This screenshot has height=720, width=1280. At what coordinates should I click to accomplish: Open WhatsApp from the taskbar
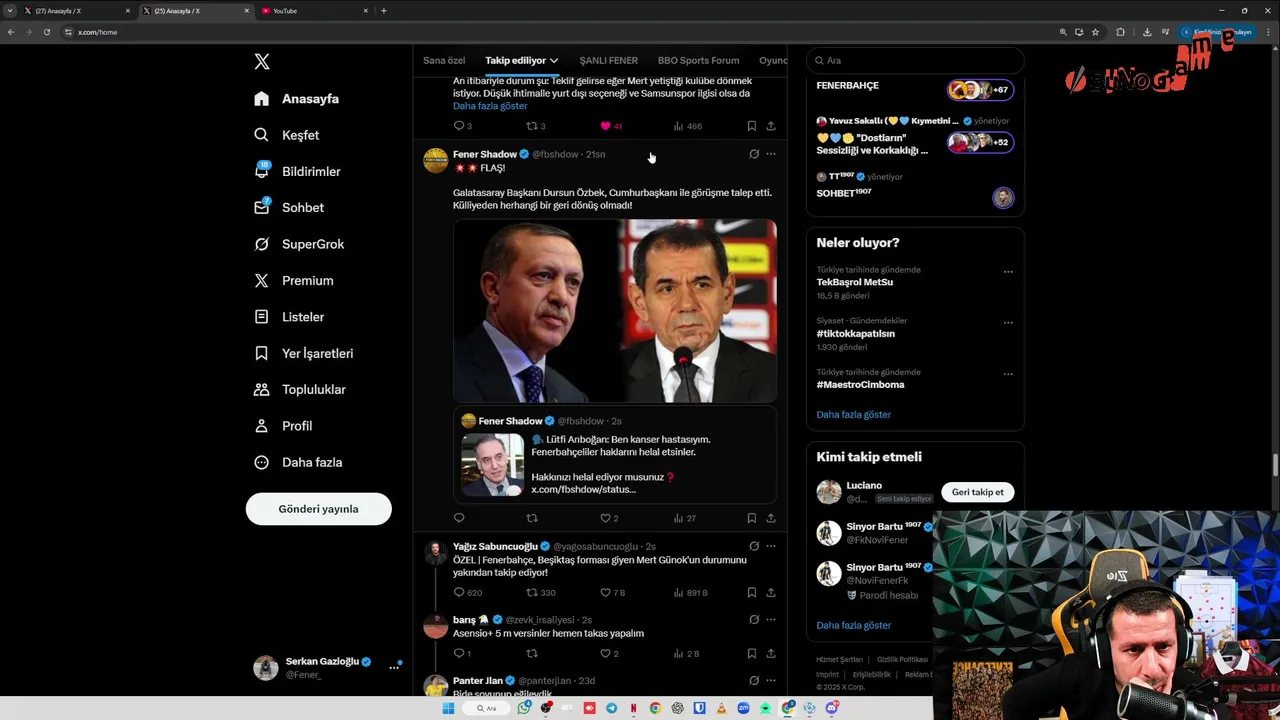pyautogui.click(x=524, y=708)
